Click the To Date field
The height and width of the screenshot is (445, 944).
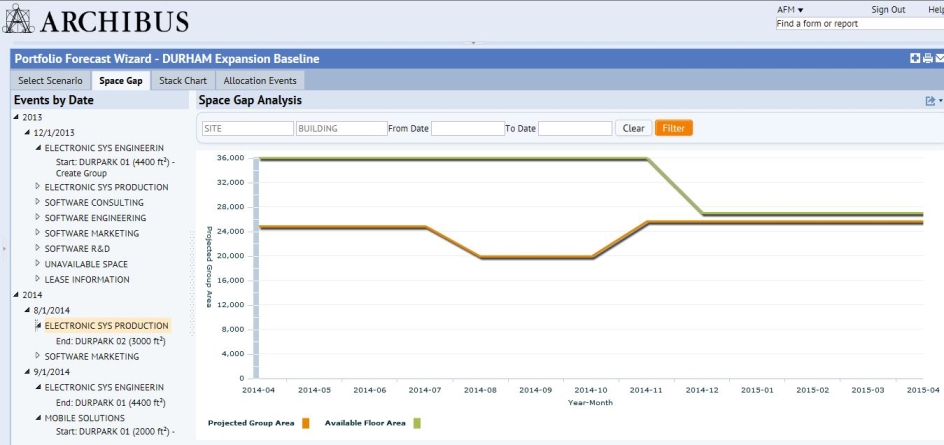(575, 128)
